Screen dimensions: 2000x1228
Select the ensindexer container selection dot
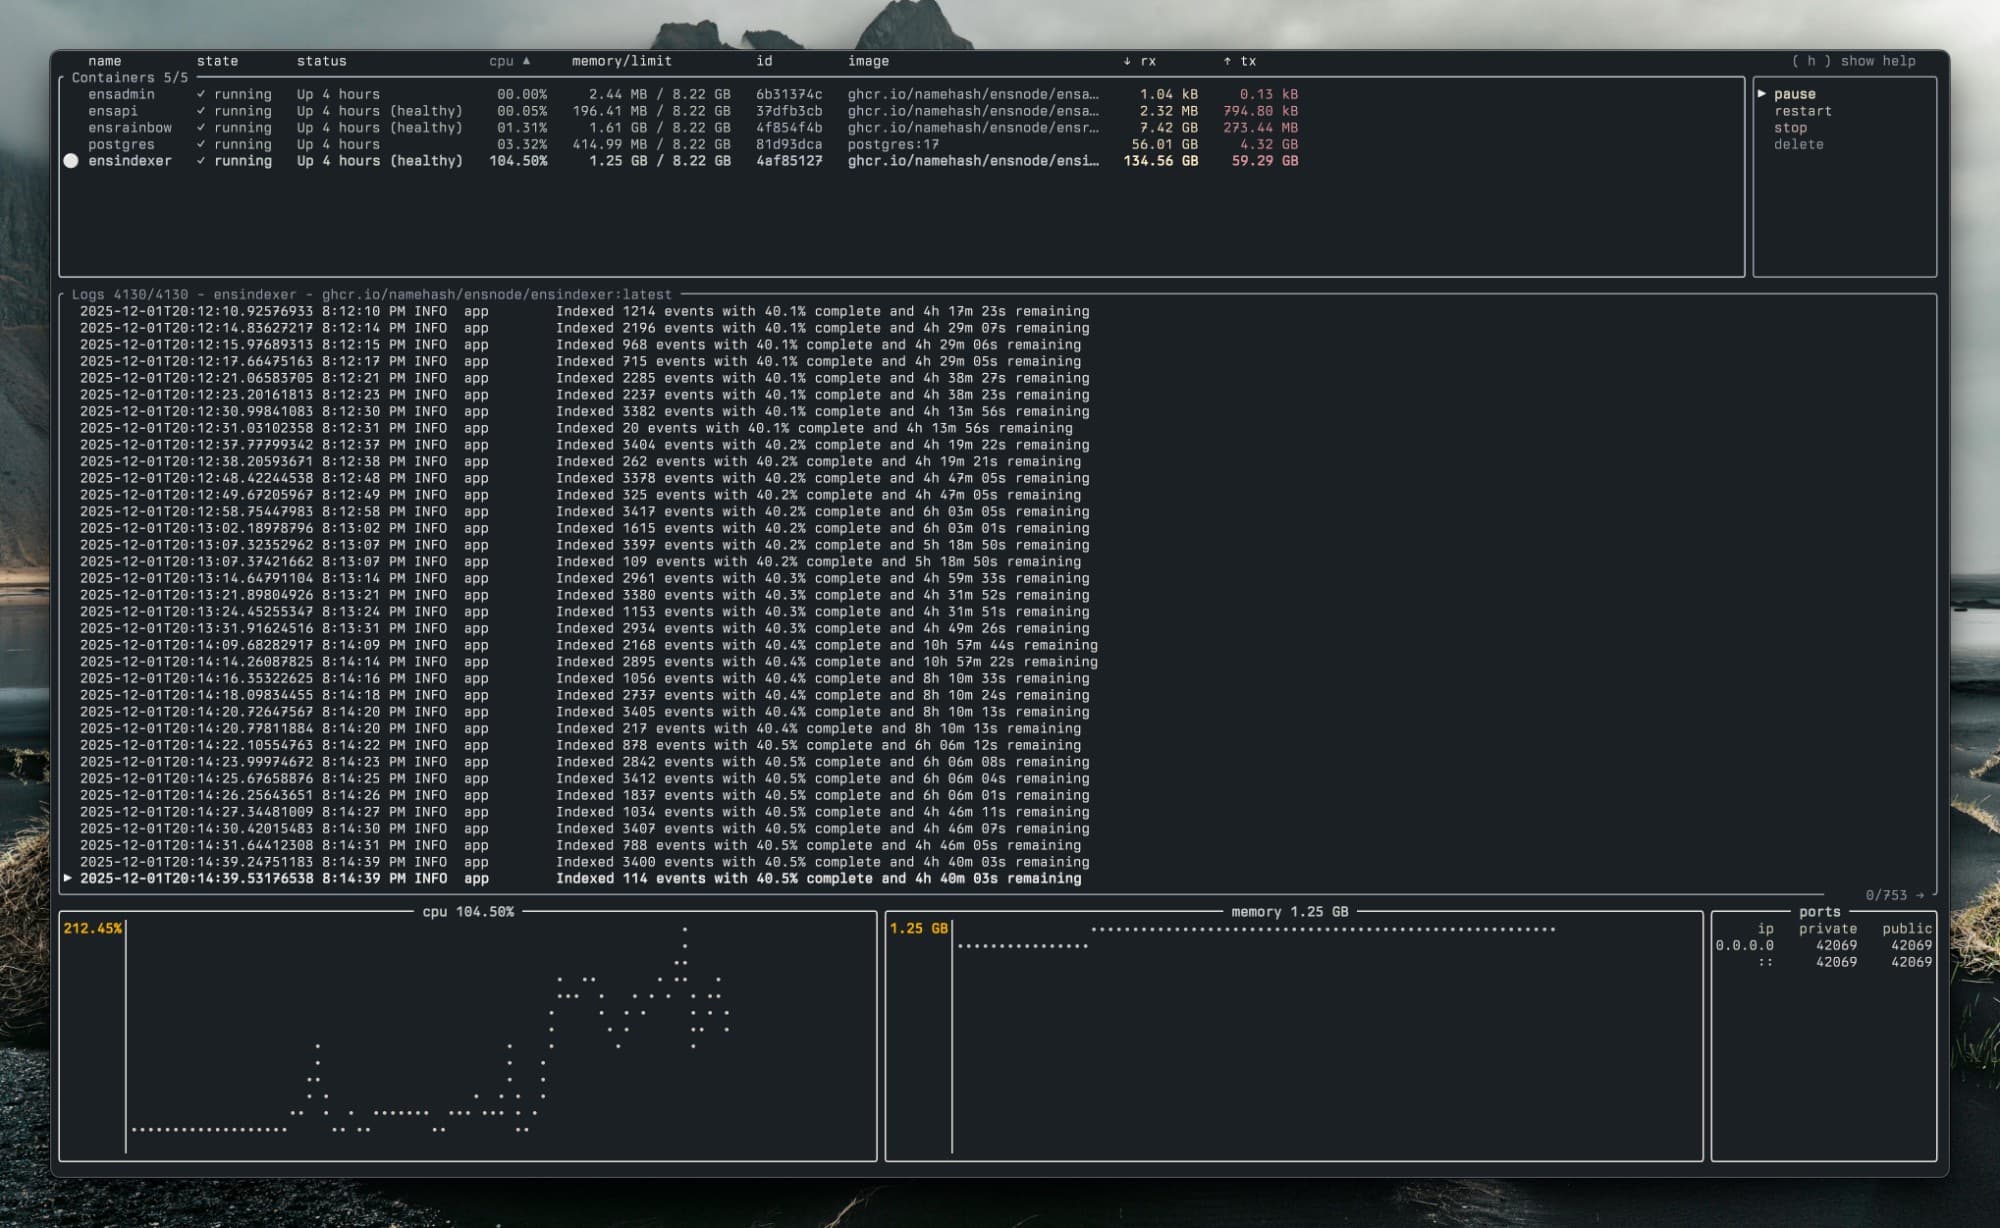pyautogui.click(x=71, y=161)
